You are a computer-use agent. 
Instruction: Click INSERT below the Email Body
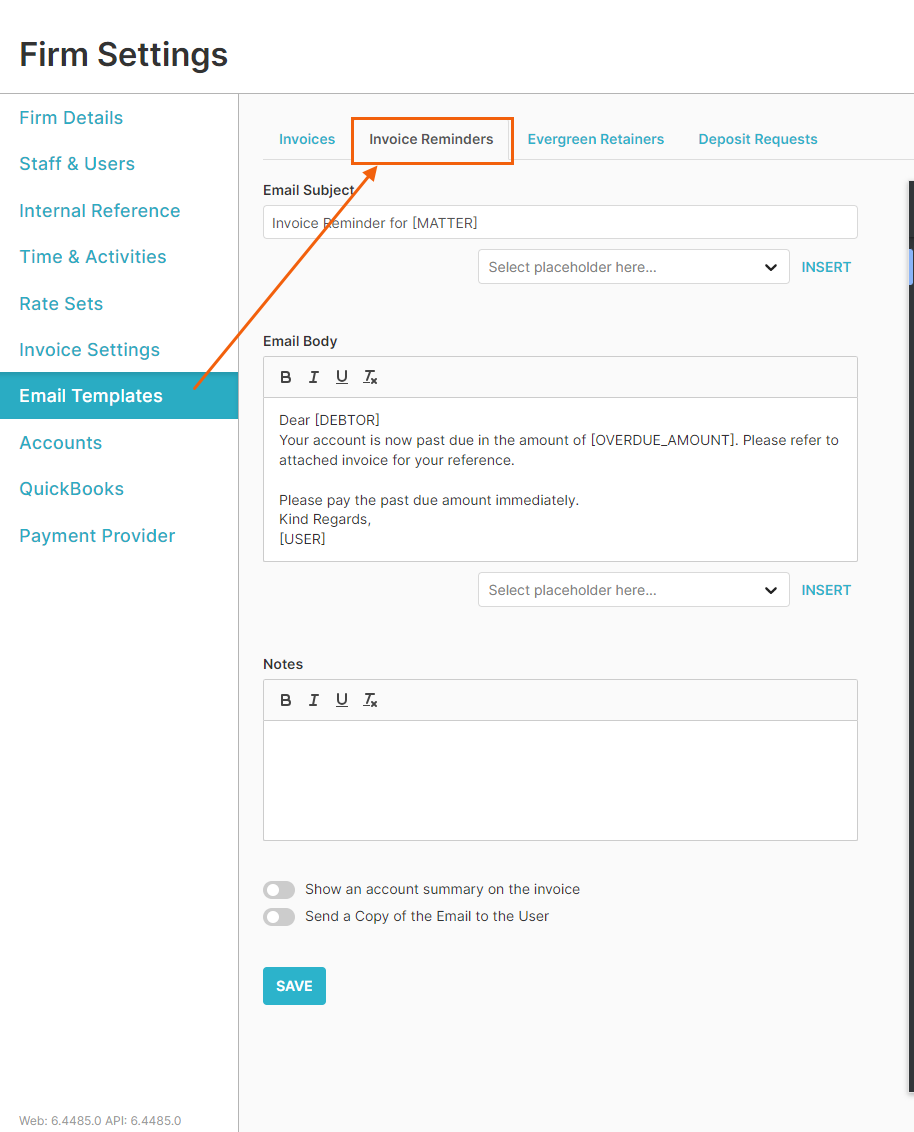[x=826, y=590]
